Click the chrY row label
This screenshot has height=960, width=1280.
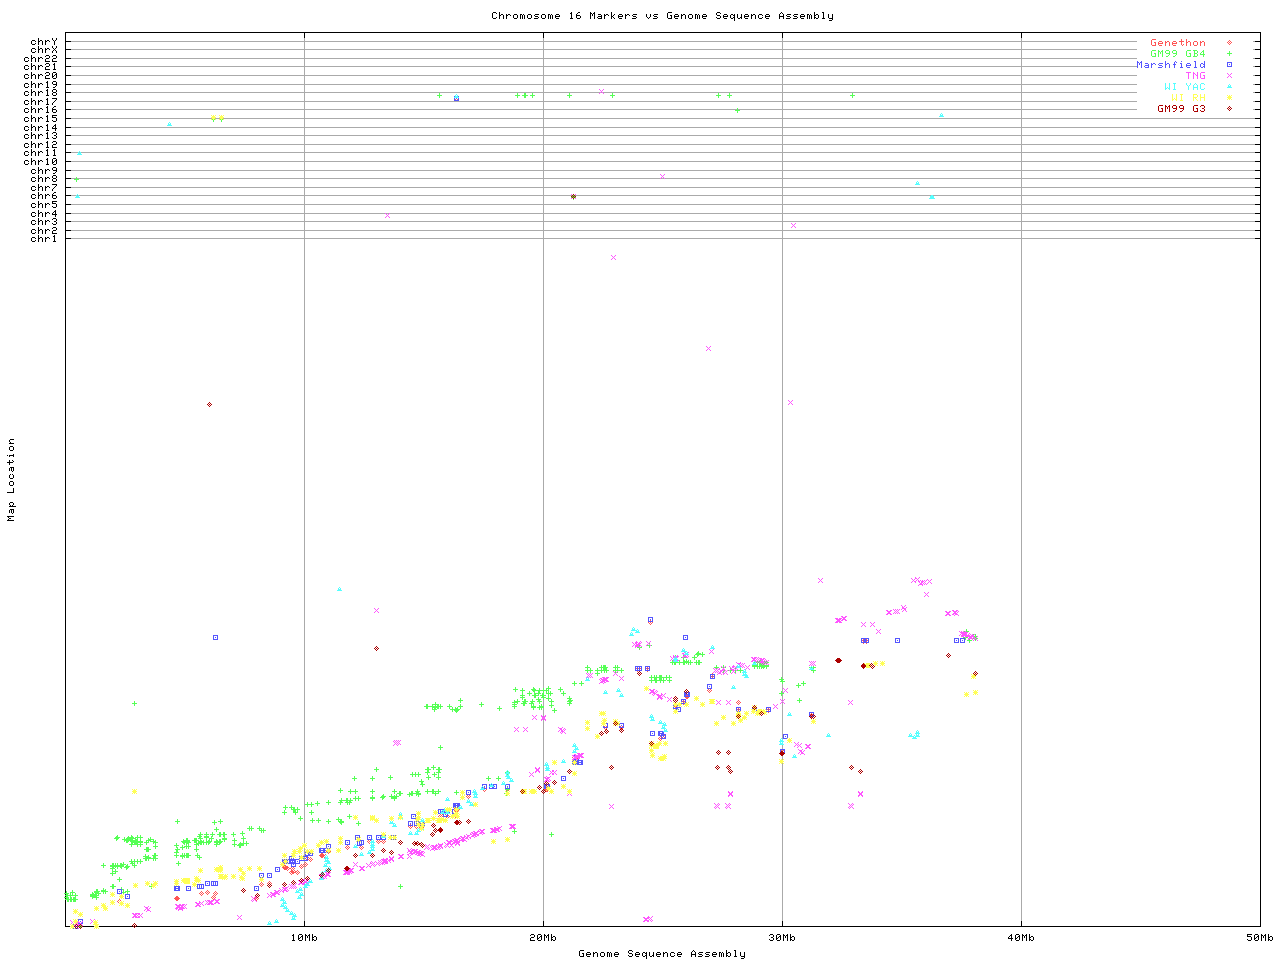[44, 41]
